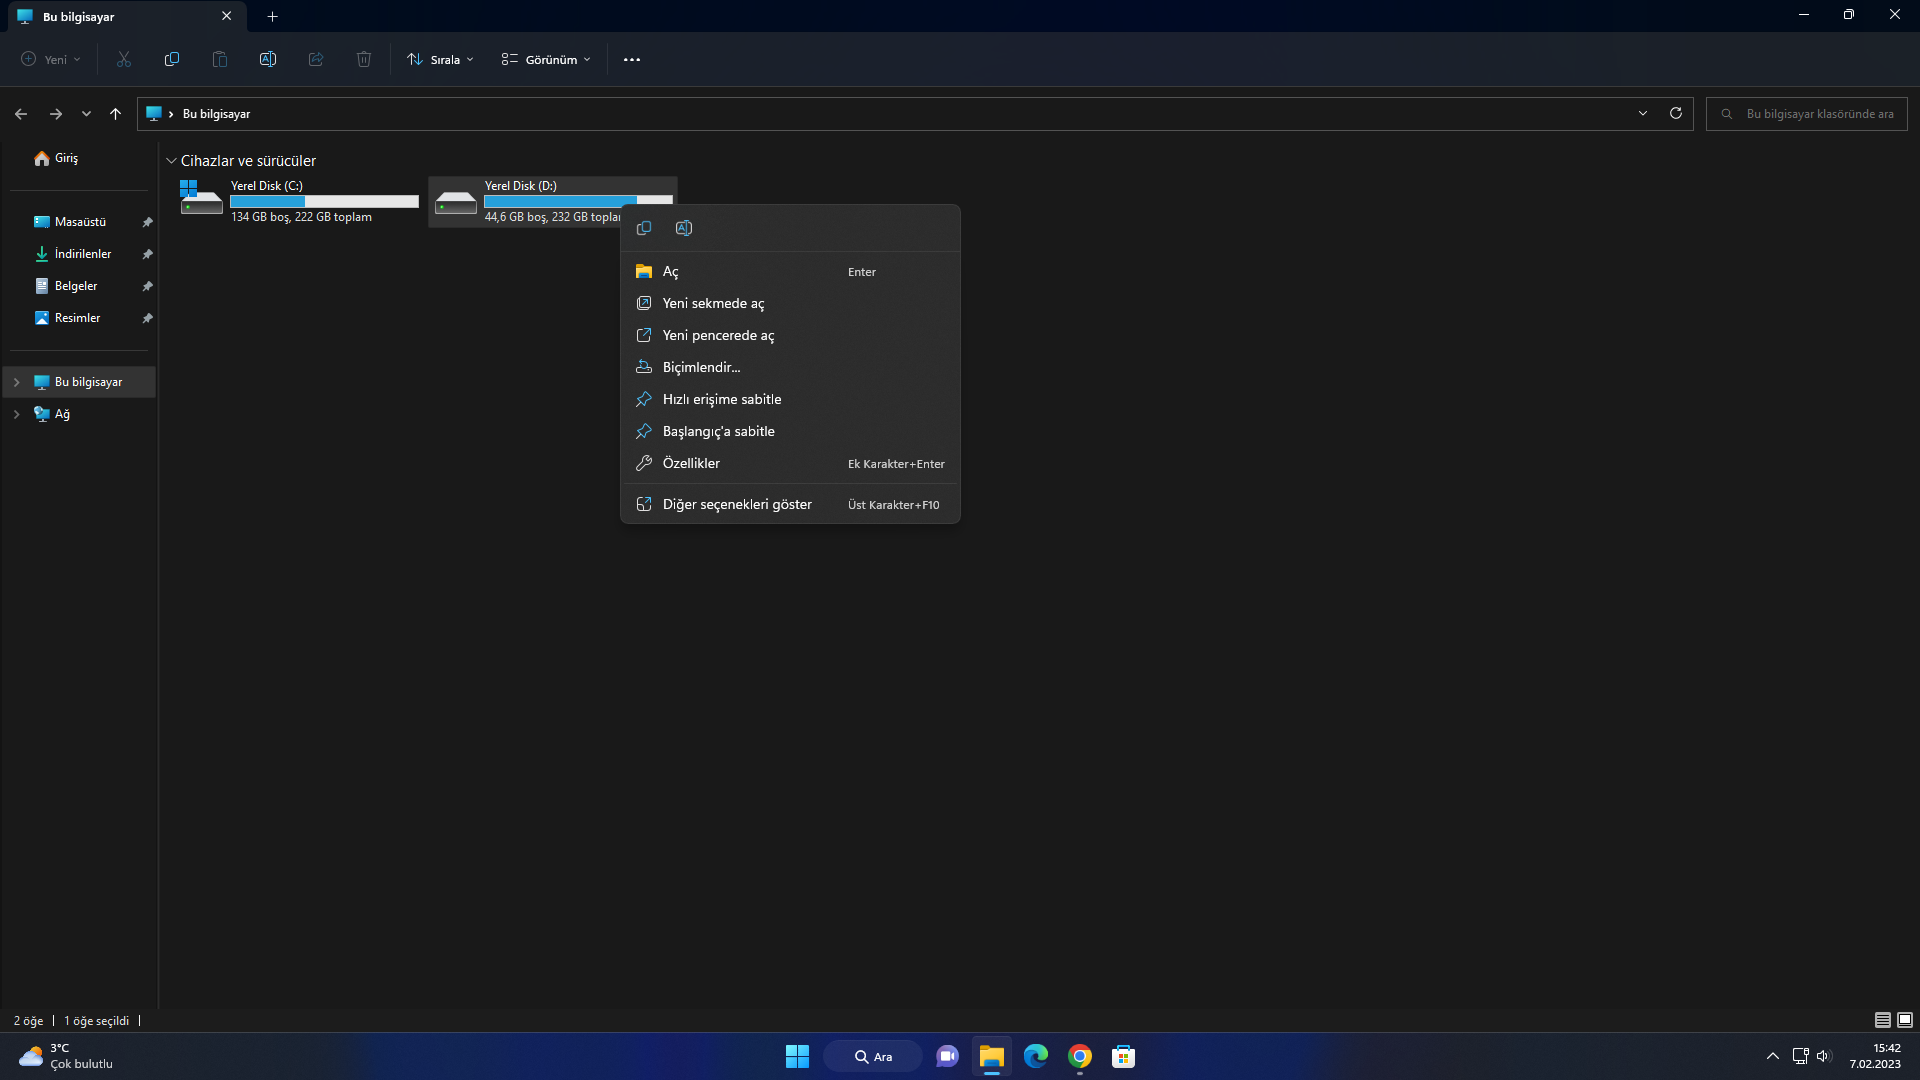
Task: Open the Yeni dropdown button
Action: [x=51, y=59]
